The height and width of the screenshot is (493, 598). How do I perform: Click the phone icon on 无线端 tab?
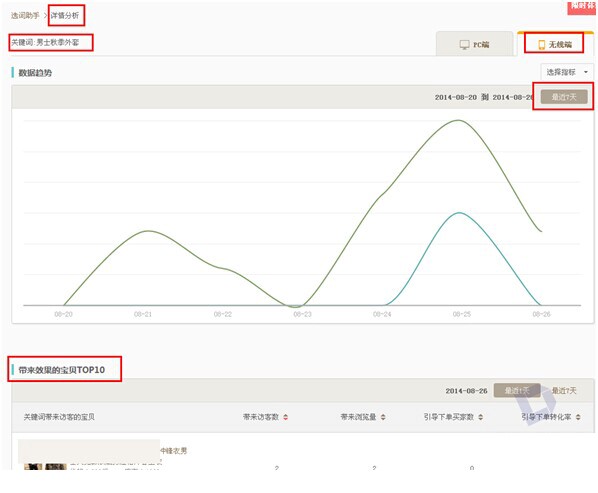click(x=542, y=45)
